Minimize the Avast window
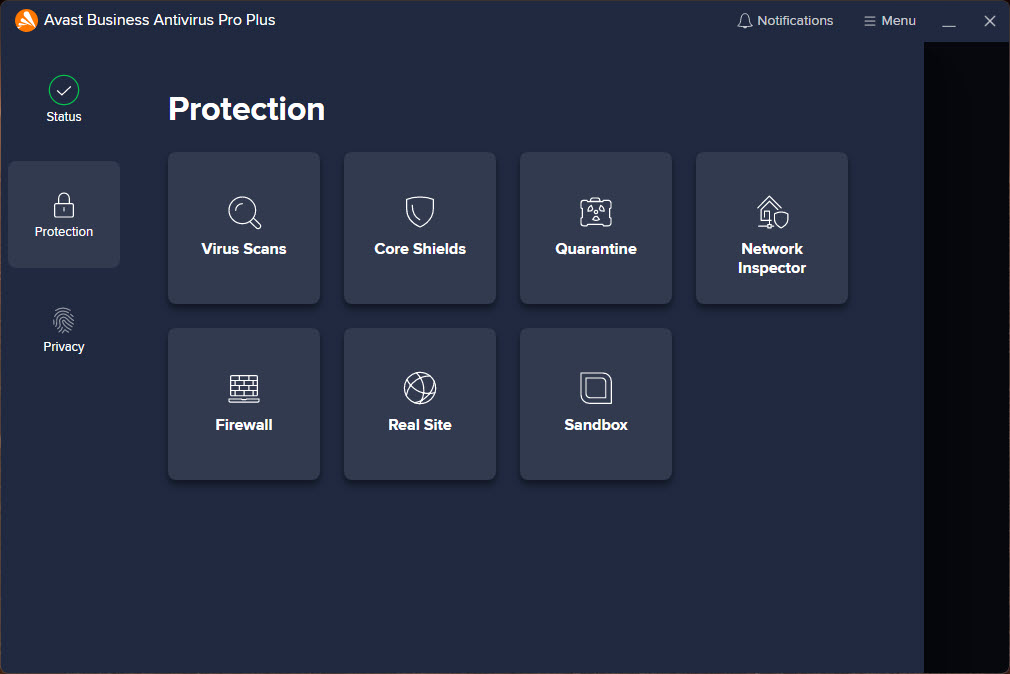Screen dimensions: 1010x674 pos(949,21)
